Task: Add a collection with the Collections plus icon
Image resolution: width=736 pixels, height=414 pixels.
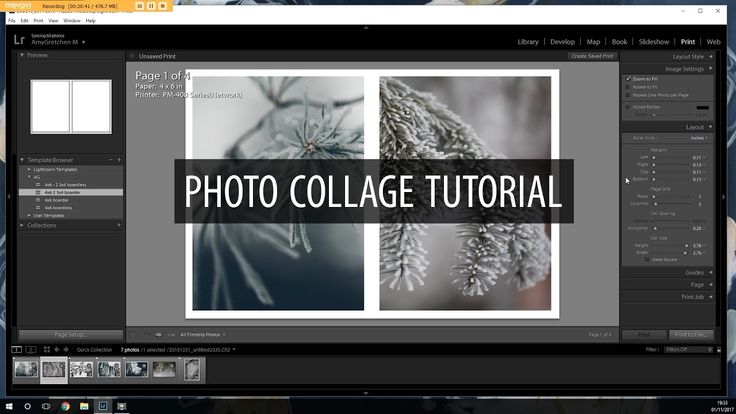Action: [x=119, y=225]
